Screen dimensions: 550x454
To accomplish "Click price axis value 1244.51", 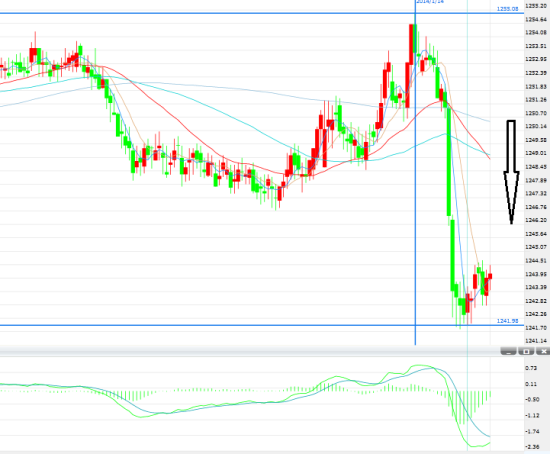I will [x=536, y=261].
